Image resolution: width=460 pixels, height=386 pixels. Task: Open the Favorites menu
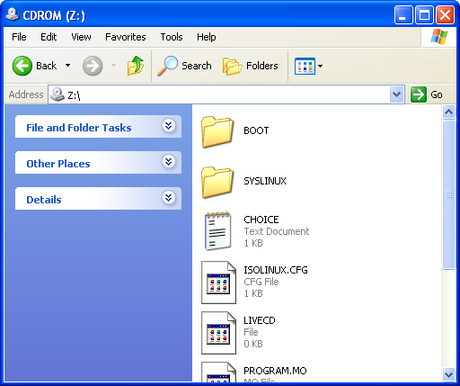[x=126, y=37]
